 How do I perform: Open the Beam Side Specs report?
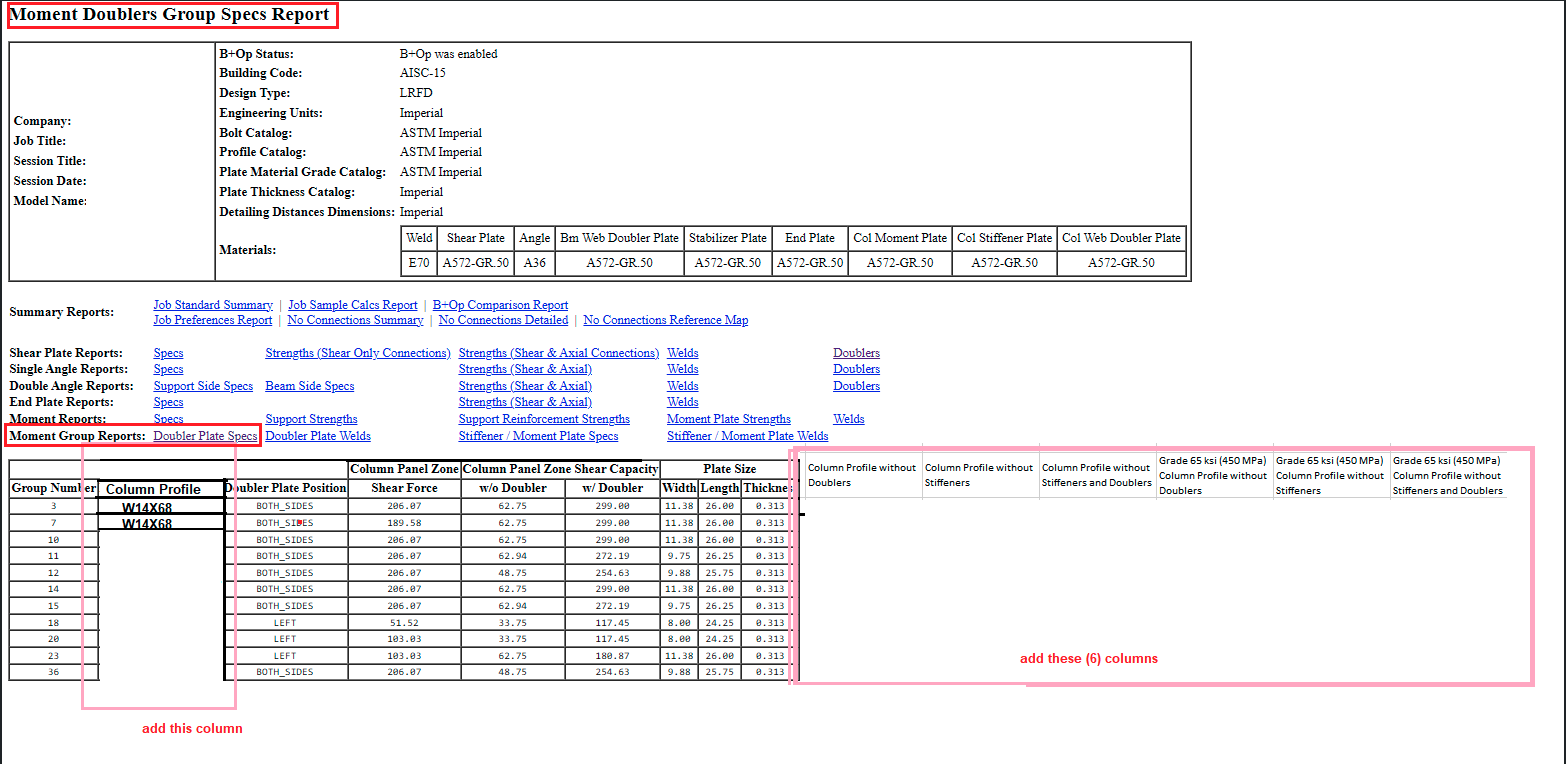pos(309,386)
